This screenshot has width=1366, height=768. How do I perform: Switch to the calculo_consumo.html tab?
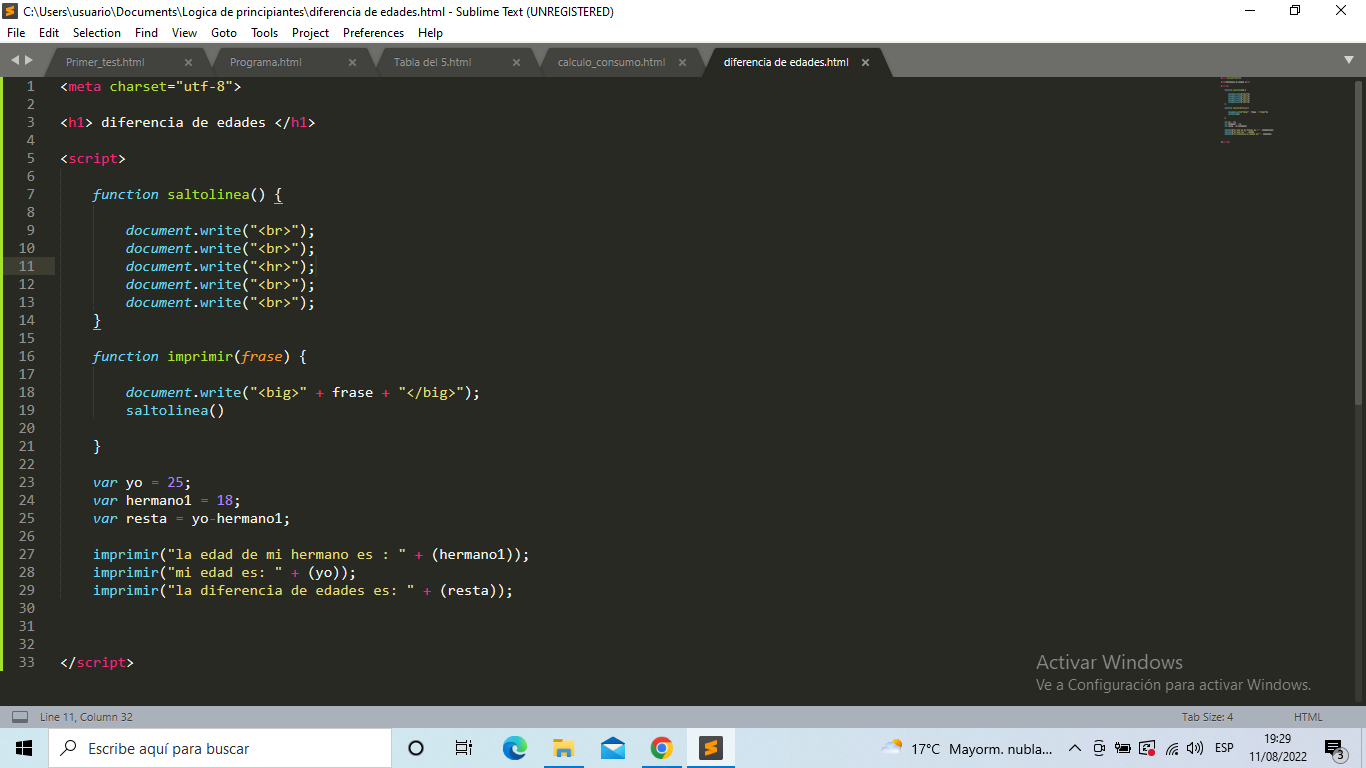(x=611, y=62)
